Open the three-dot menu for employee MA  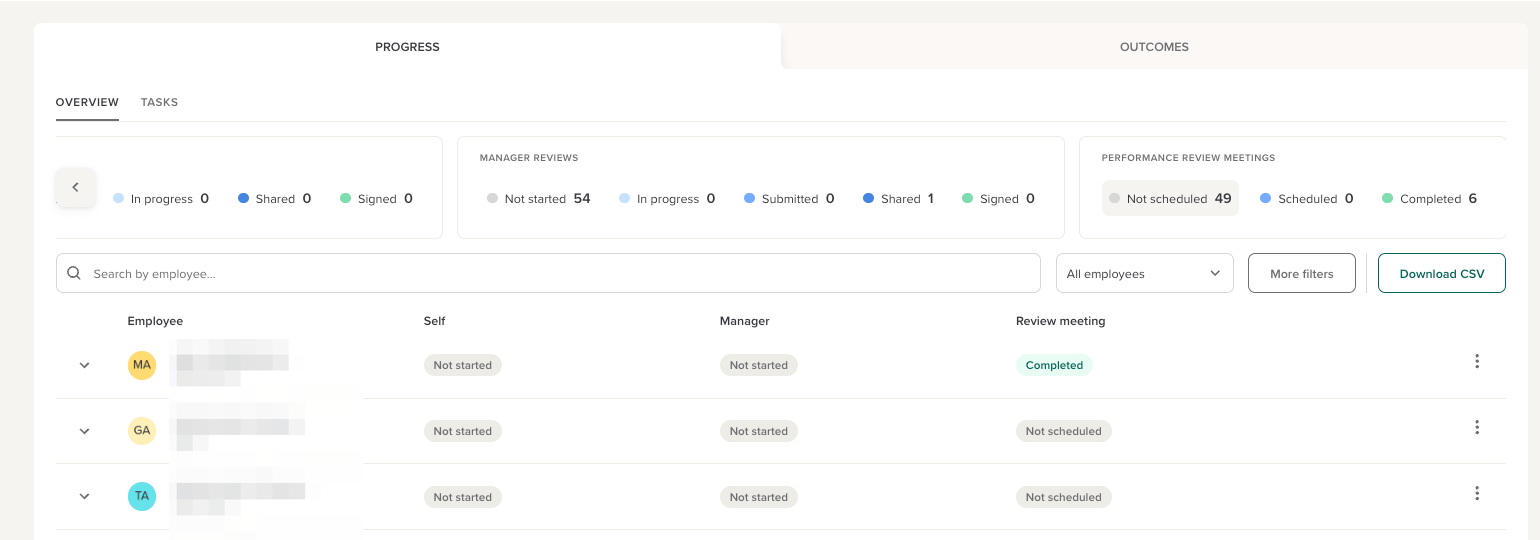(1476, 362)
